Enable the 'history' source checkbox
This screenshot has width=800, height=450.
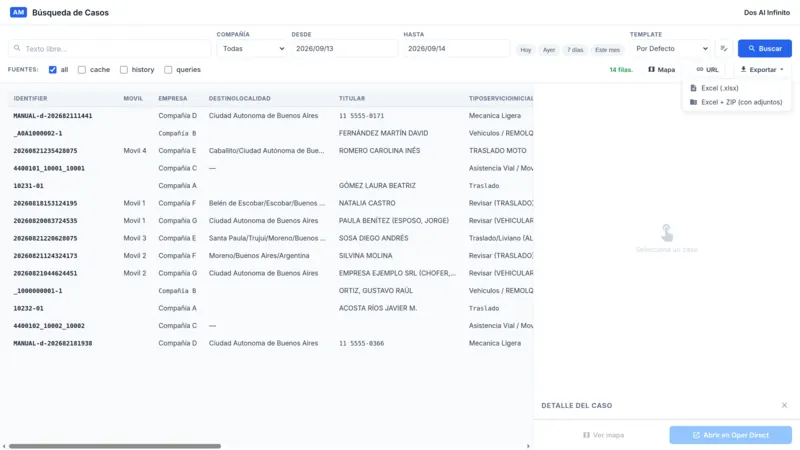coord(123,69)
